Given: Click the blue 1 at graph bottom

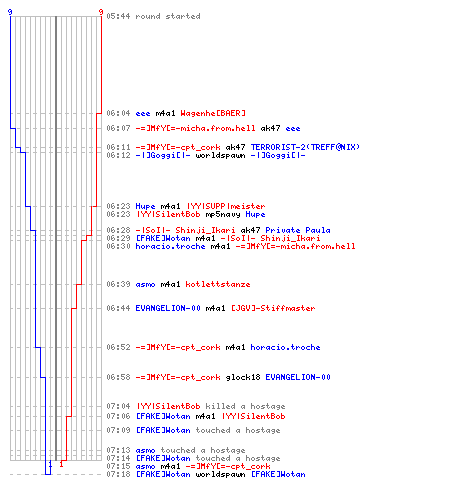Looking at the screenshot, I should point(50,464).
